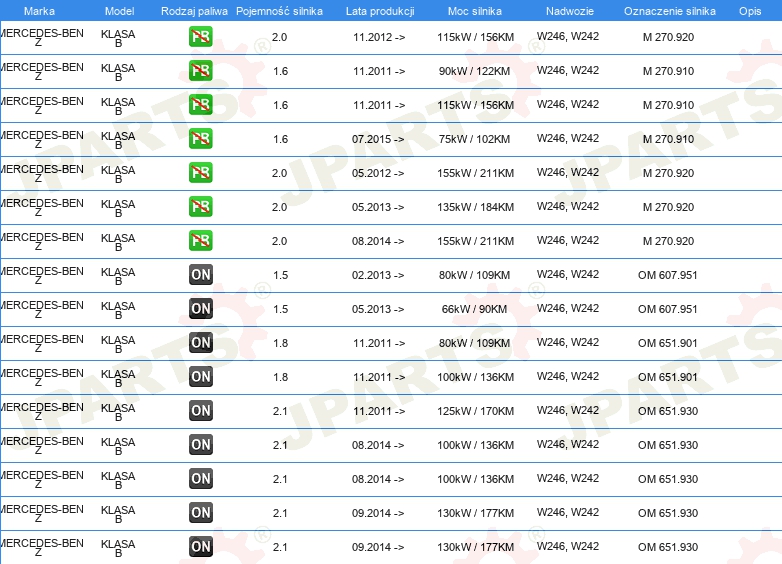Click the PB icon in the 05.2012 production row
The image size is (782, 564).
coord(201,173)
